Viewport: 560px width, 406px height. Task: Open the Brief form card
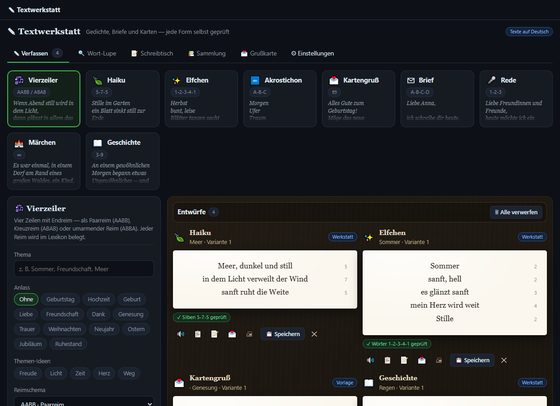pyautogui.click(x=437, y=99)
